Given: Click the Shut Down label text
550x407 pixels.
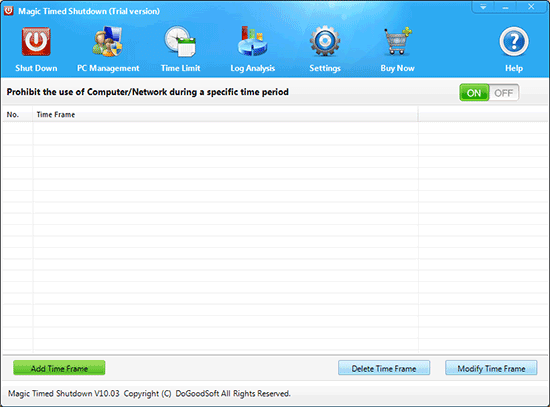Looking at the screenshot, I should point(36,68).
